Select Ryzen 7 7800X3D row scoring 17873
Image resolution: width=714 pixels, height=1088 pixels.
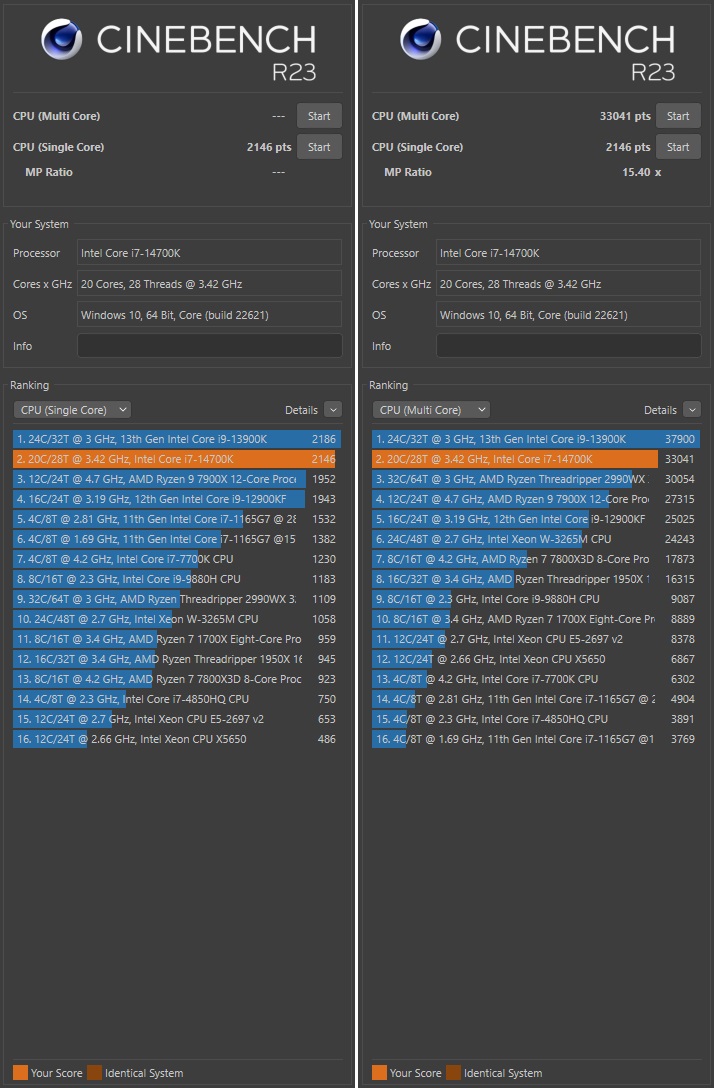click(x=536, y=559)
